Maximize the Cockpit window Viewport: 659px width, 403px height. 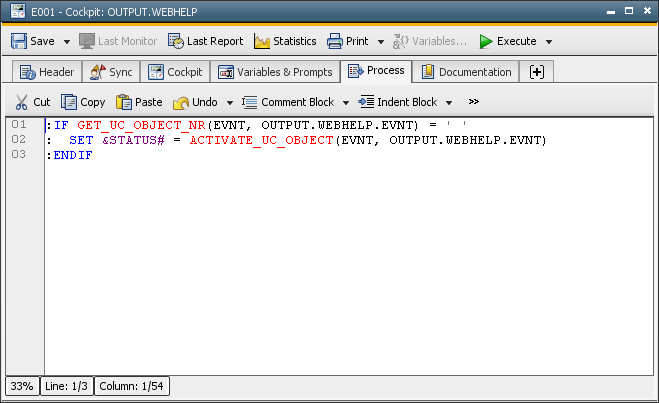pos(629,11)
